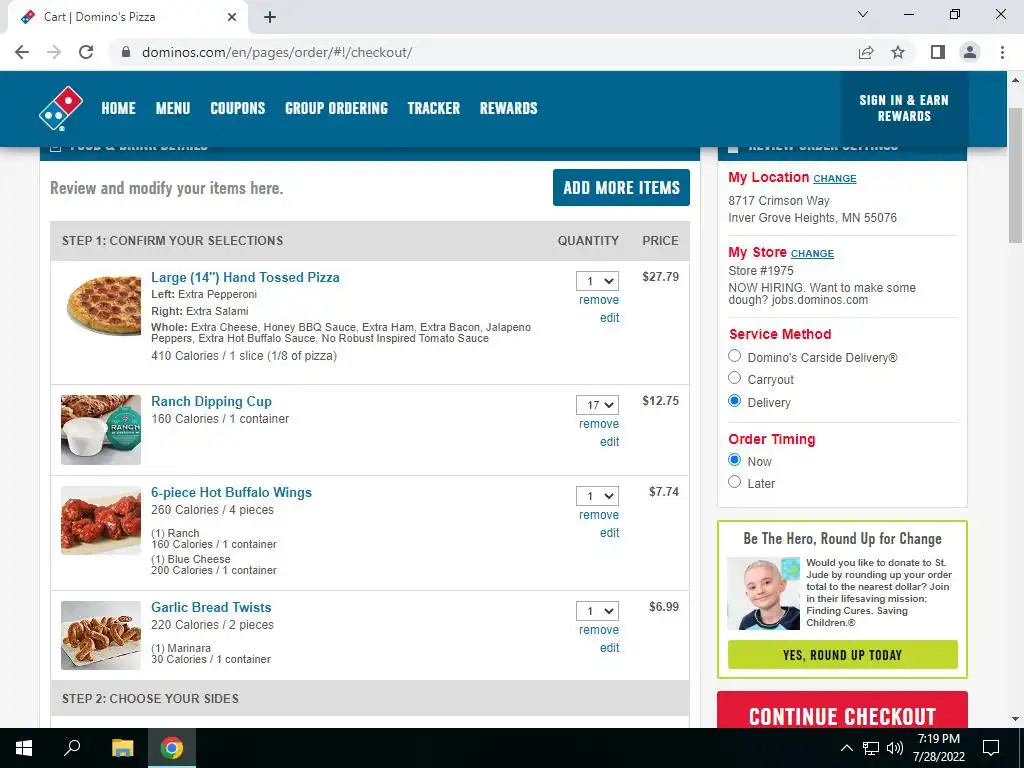Viewport: 1024px width, 768px height.
Task: Click CHANGE next to My Store
Action: click(x=812, y=253)
